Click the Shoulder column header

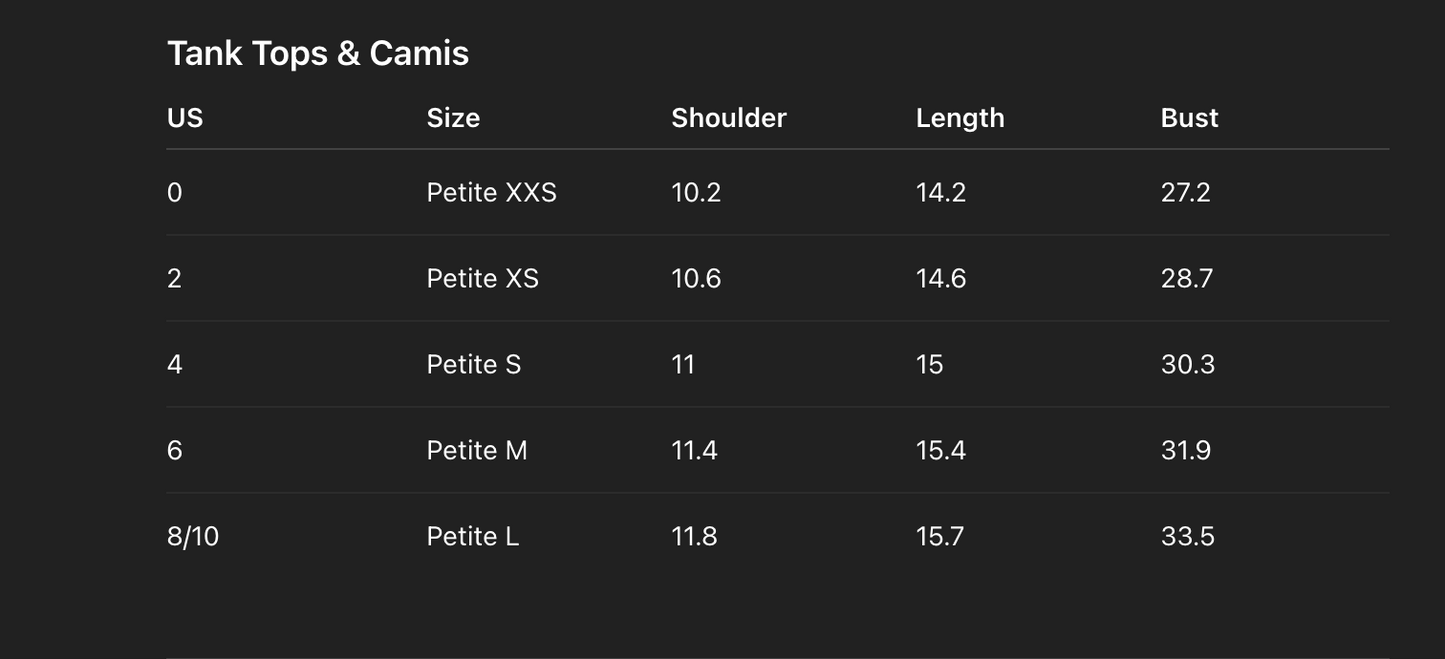coord(729,118)
